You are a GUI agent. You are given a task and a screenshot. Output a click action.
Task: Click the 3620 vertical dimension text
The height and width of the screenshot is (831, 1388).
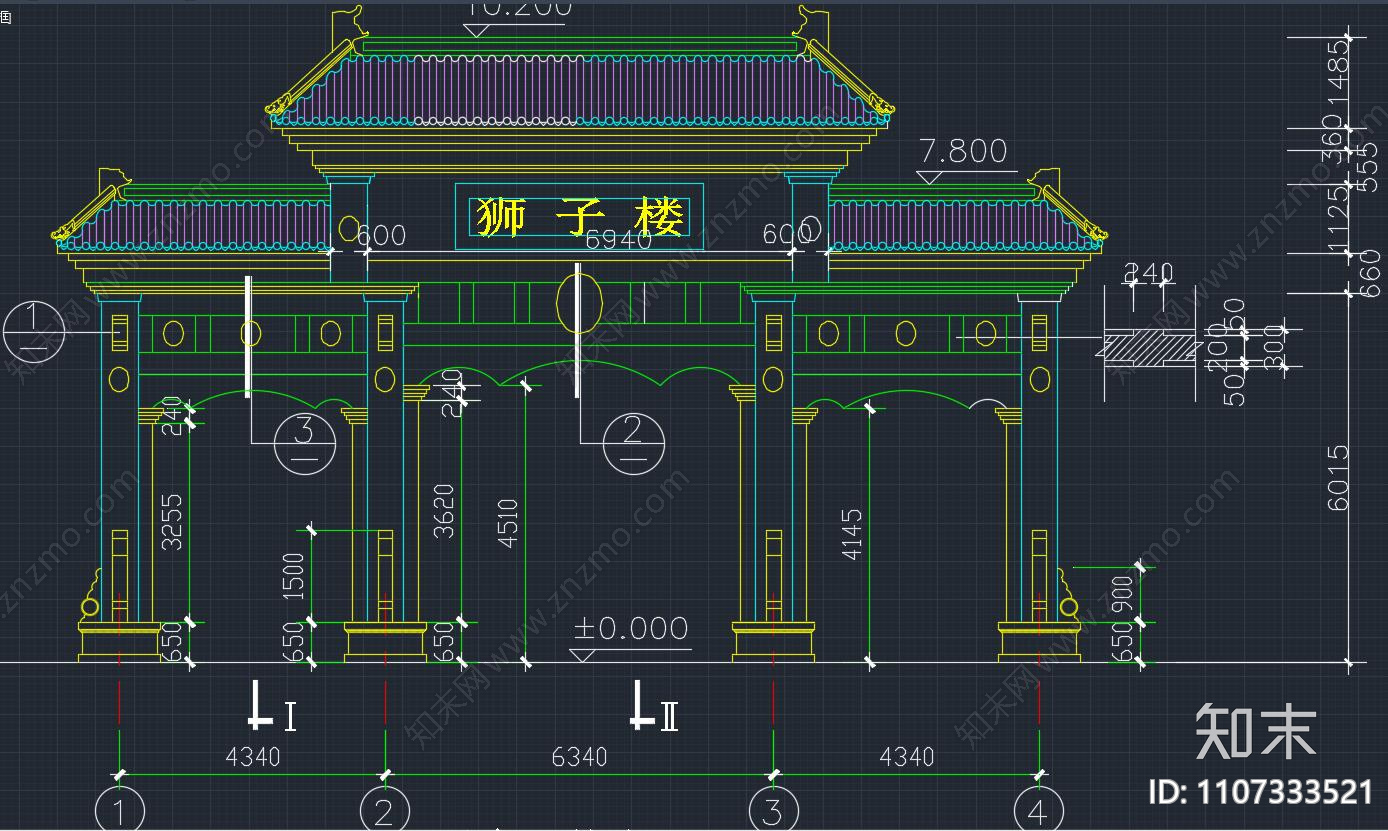click(x=444, y=511)
